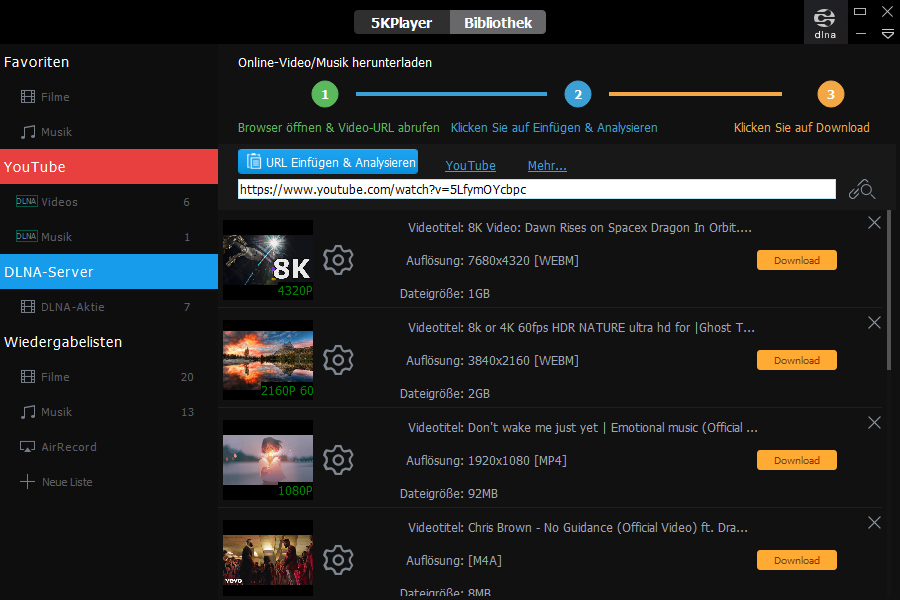
Task: Open the window dropdown menu arrow
Action: click(887, 33)
